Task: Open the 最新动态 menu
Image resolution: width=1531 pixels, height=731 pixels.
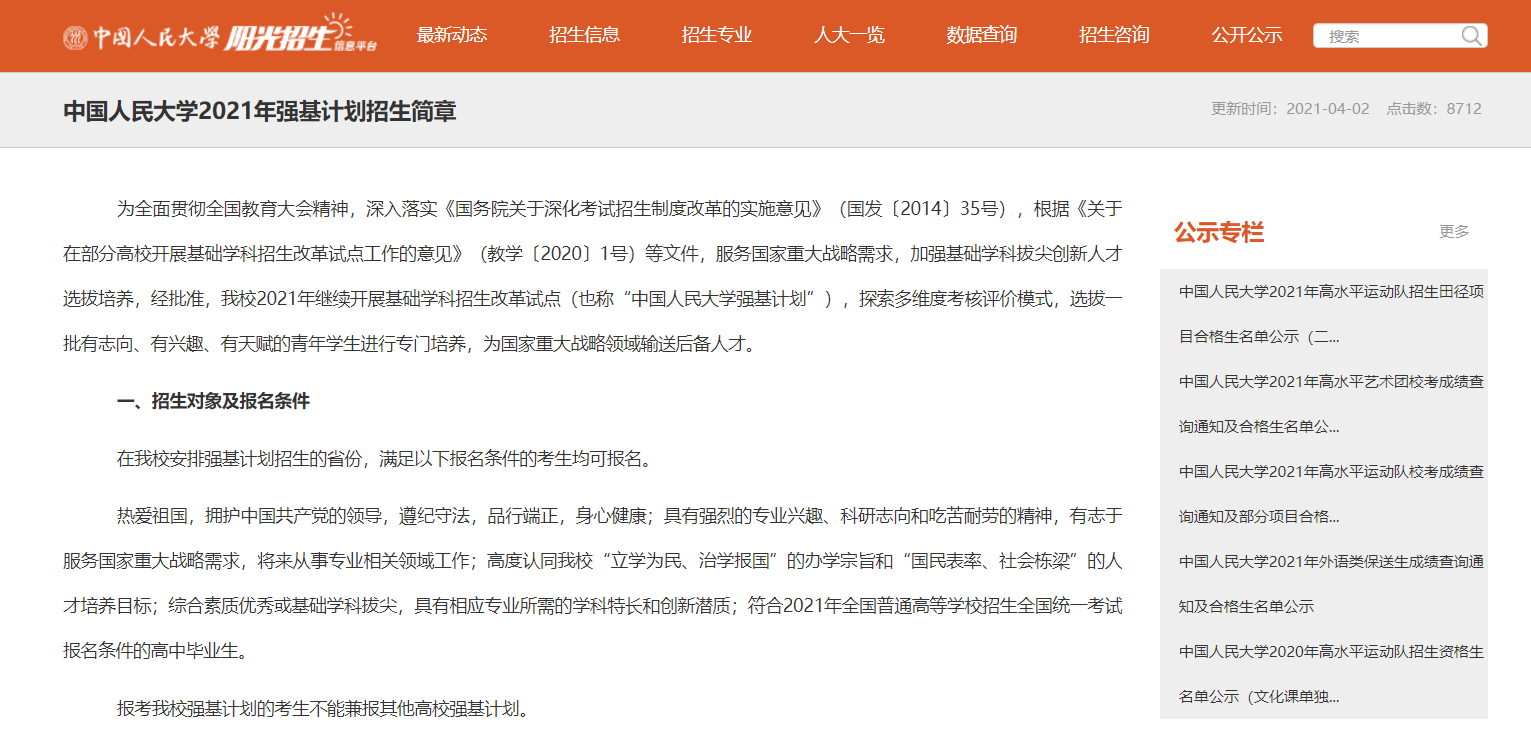Action: point(452,35)
